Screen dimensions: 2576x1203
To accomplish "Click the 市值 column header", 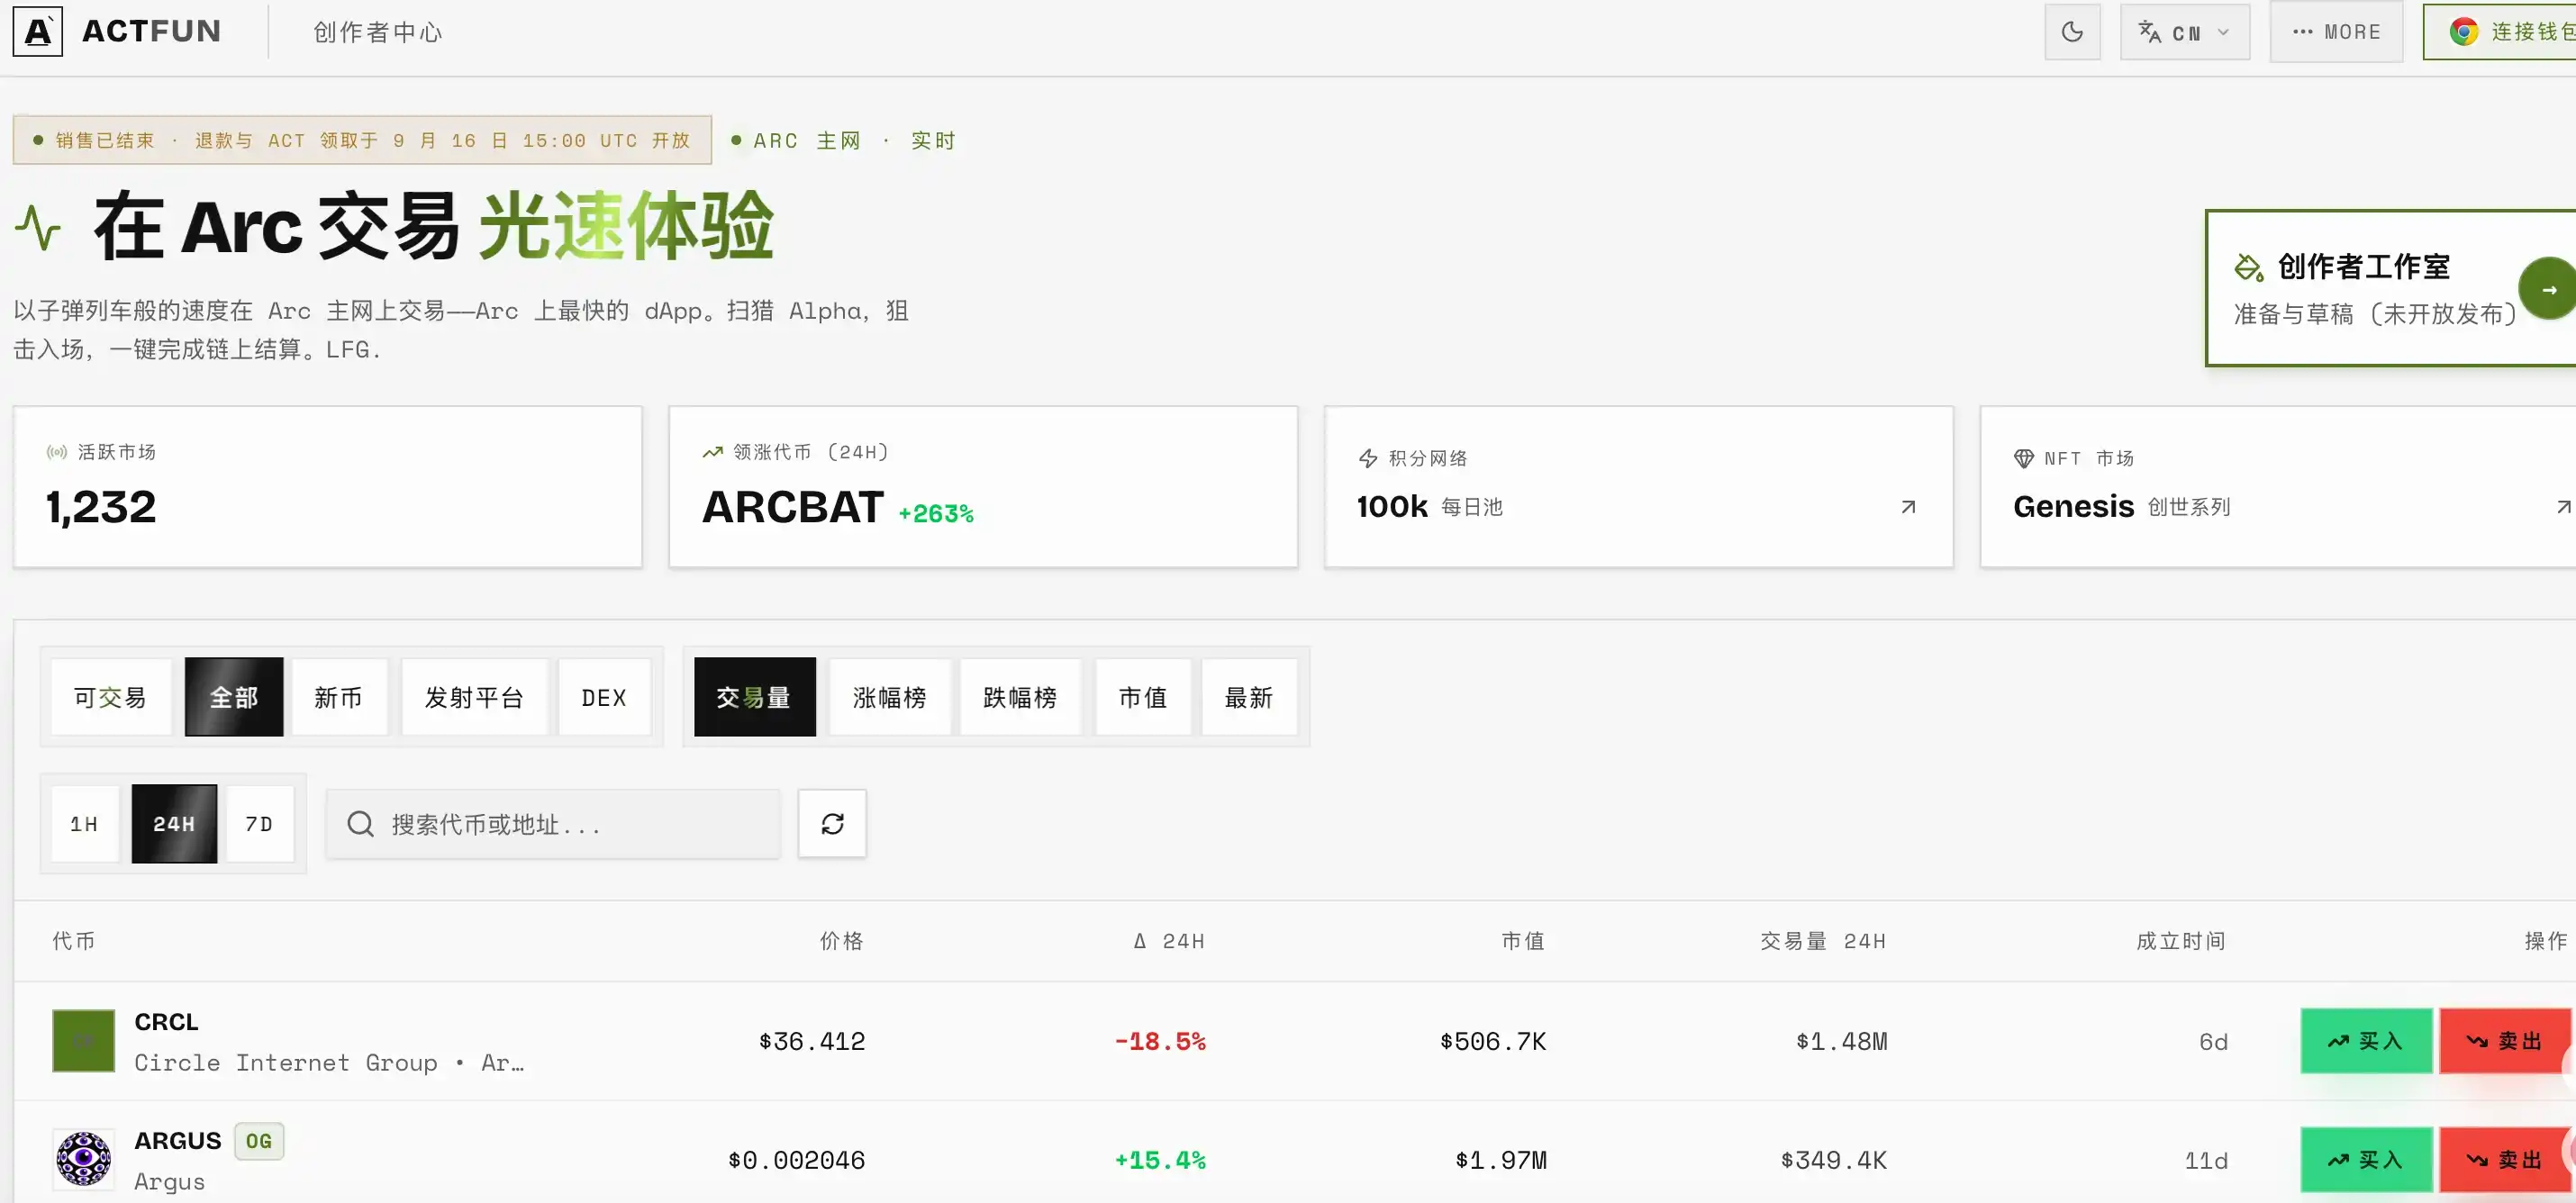I will pos(1523,941).
